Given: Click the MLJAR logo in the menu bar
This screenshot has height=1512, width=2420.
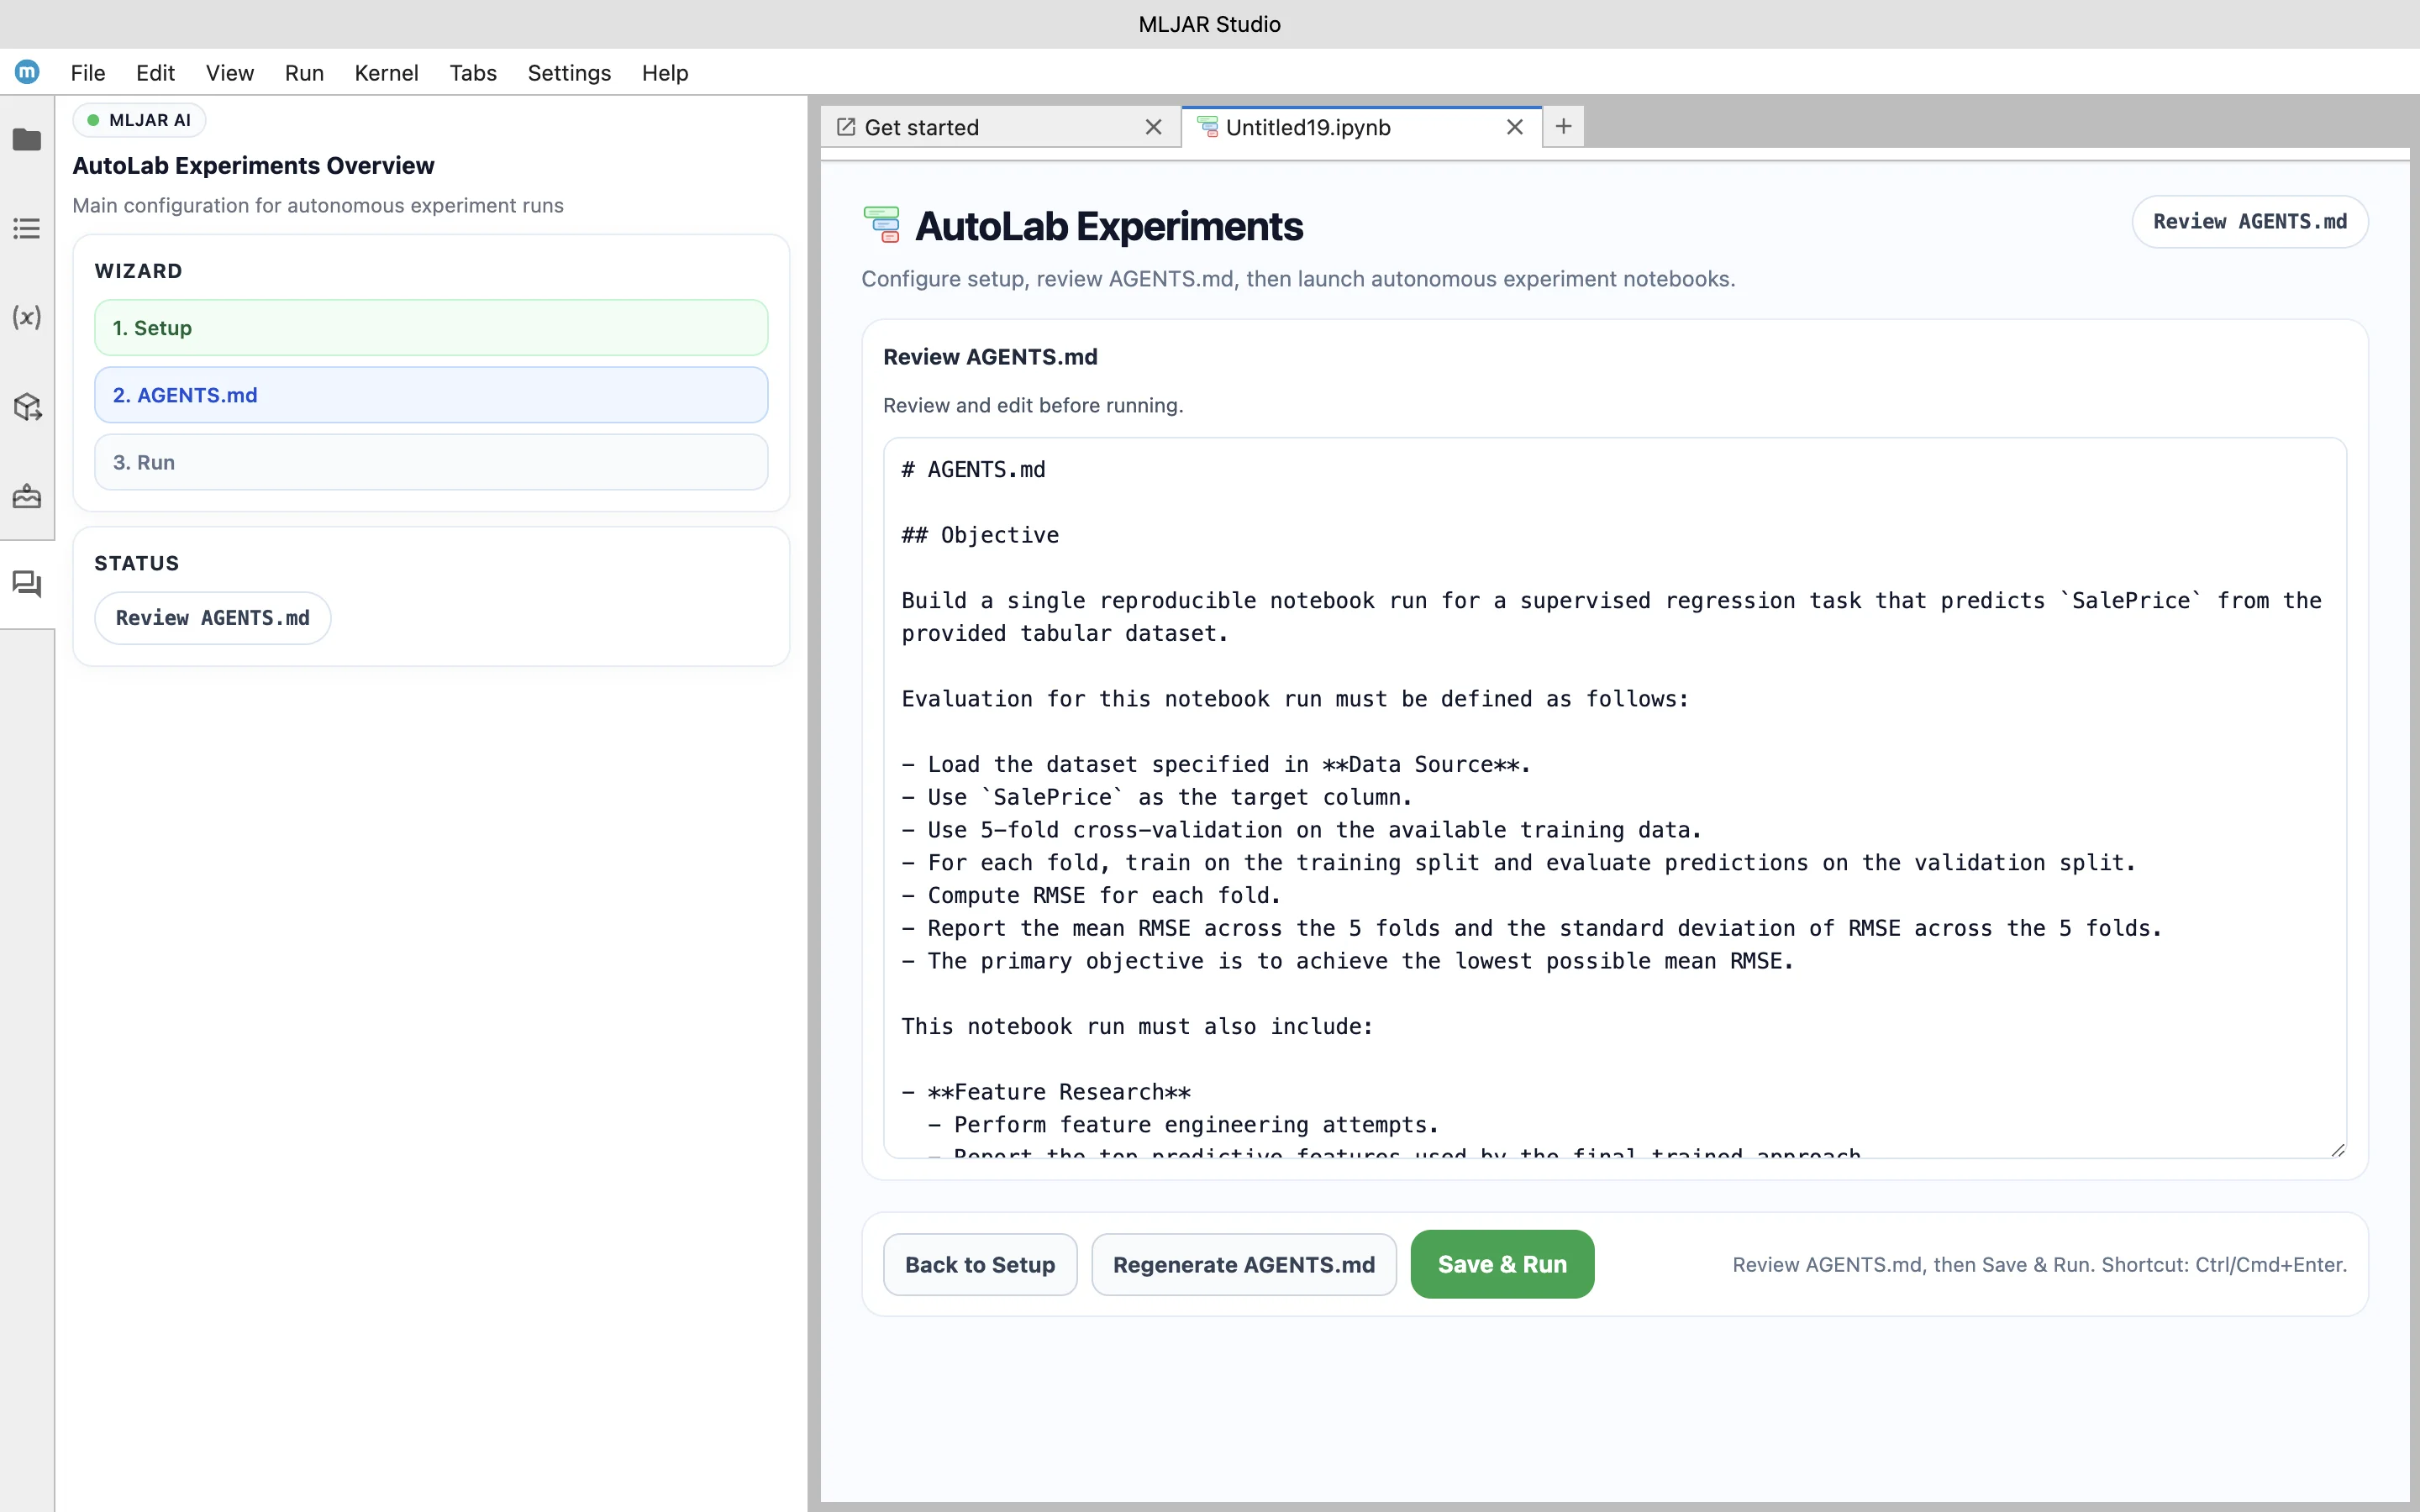Looking at the screenshot, I should pos(27,72).
